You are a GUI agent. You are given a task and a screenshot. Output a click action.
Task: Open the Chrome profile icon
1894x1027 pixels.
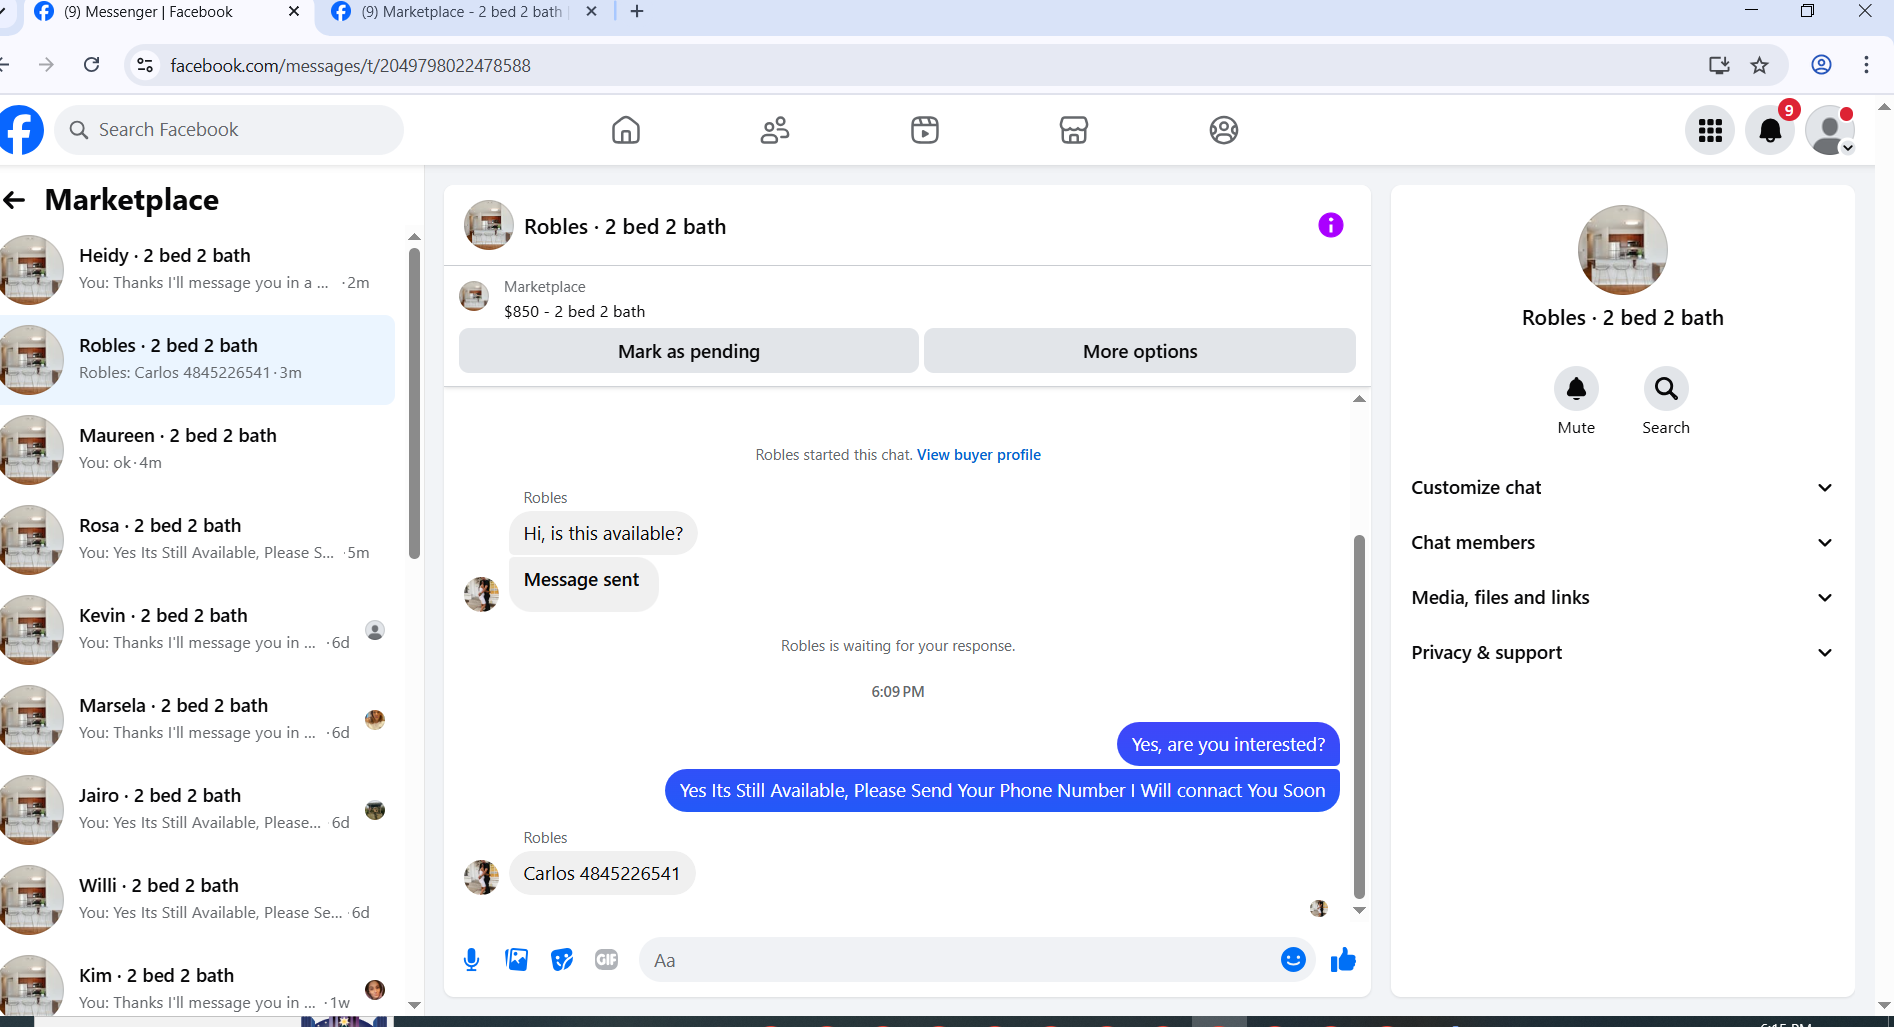tap(1822, 65)
